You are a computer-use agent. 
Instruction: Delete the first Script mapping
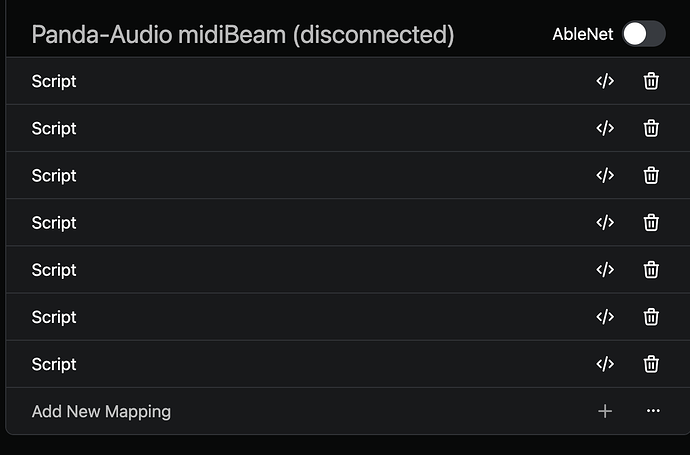[651, 81]
